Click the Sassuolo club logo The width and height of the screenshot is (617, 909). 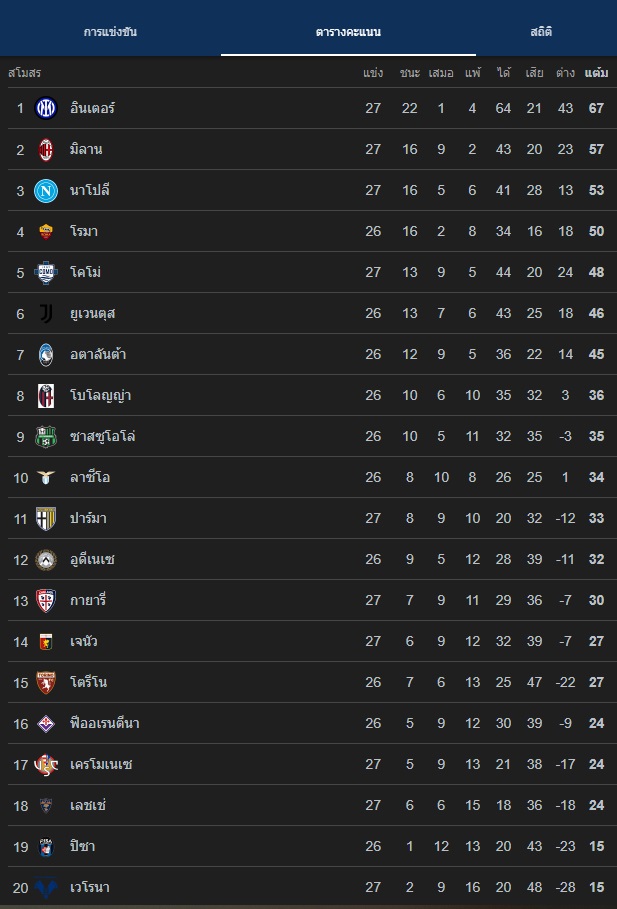[46, 436]
